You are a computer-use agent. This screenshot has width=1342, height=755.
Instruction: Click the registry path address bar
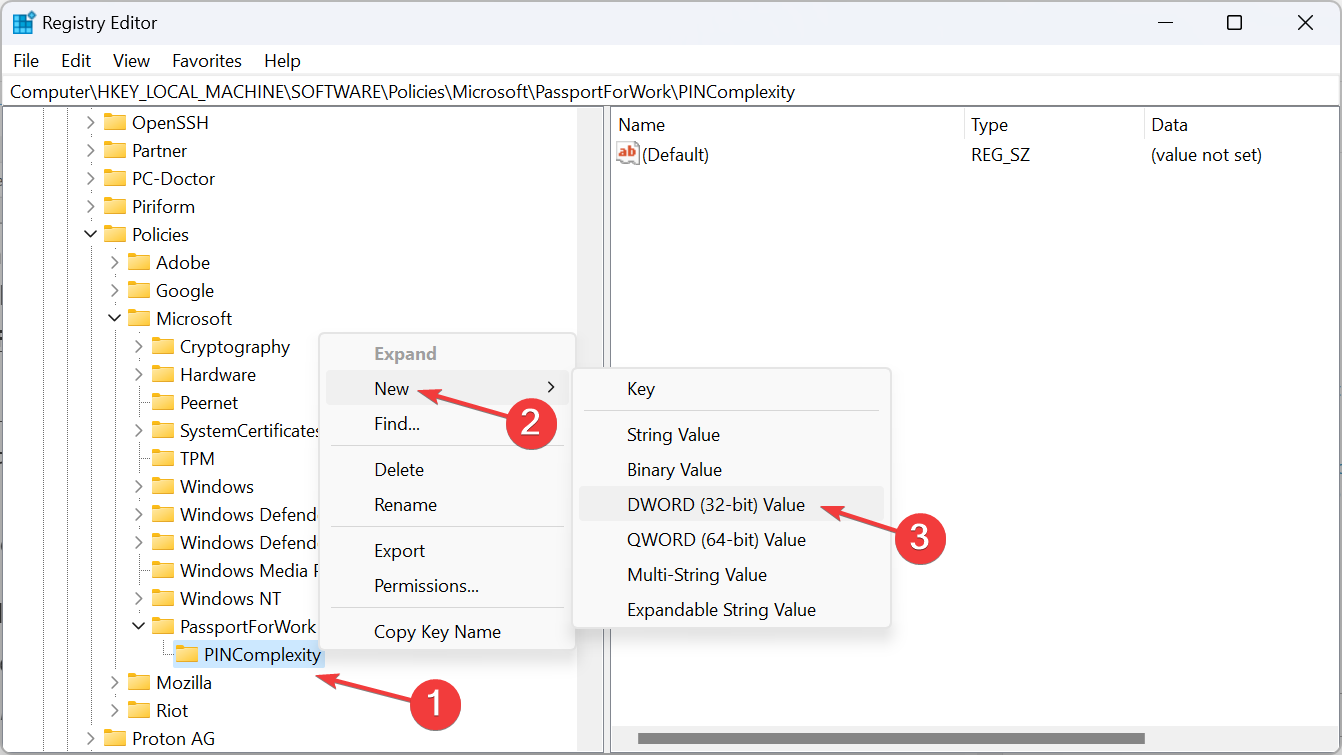pyautogui.click(x=671, y=92)
